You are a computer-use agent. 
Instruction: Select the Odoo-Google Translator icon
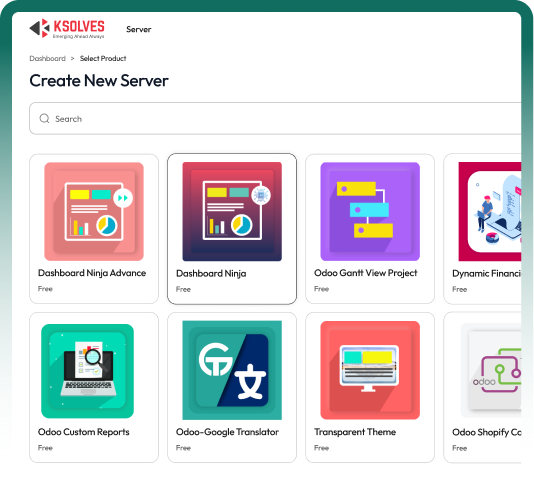[x=232, y=370]
